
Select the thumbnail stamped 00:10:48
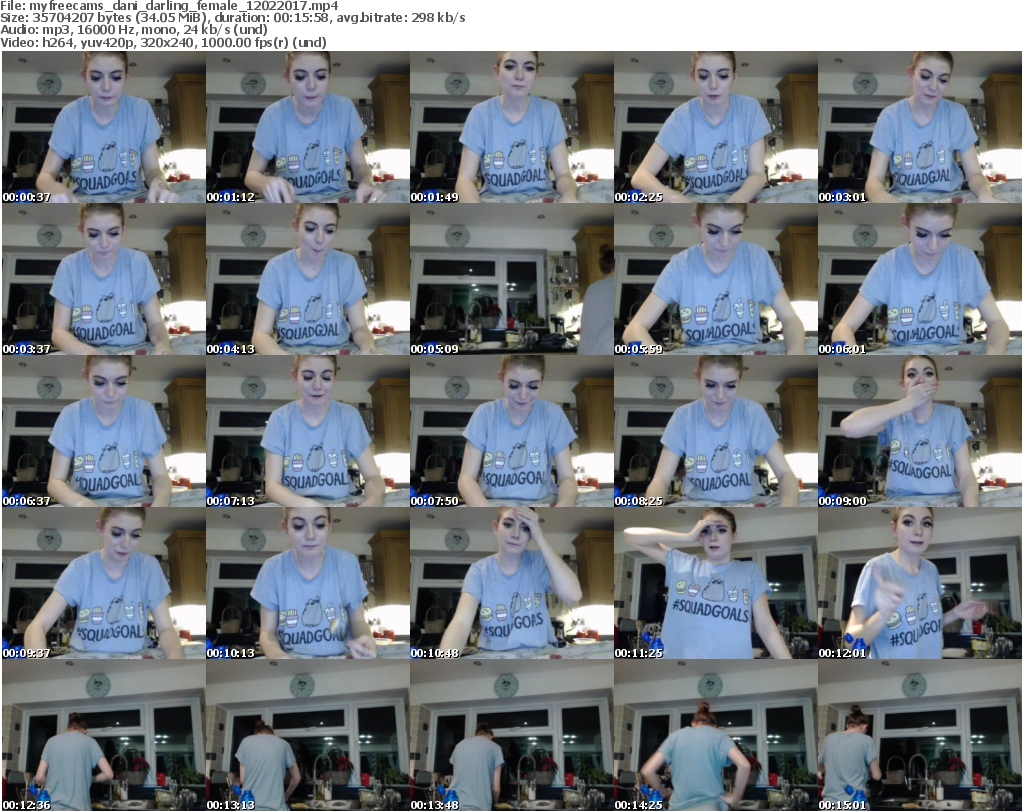click(511, 584)
